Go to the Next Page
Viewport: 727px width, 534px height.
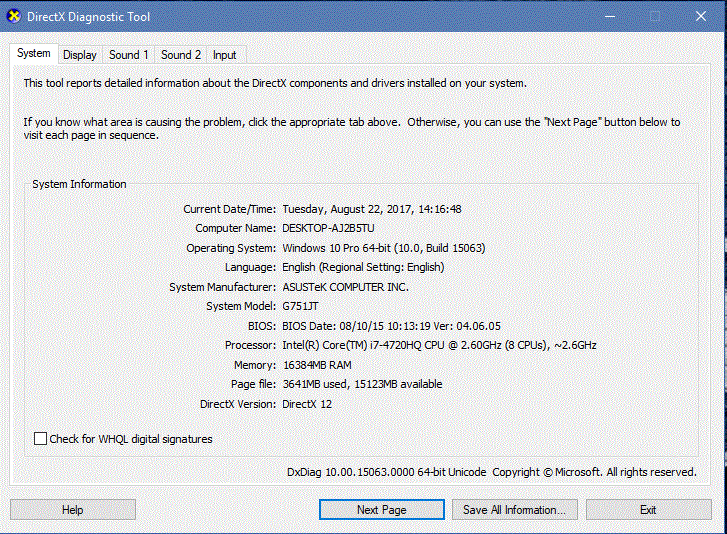point(382,509)
